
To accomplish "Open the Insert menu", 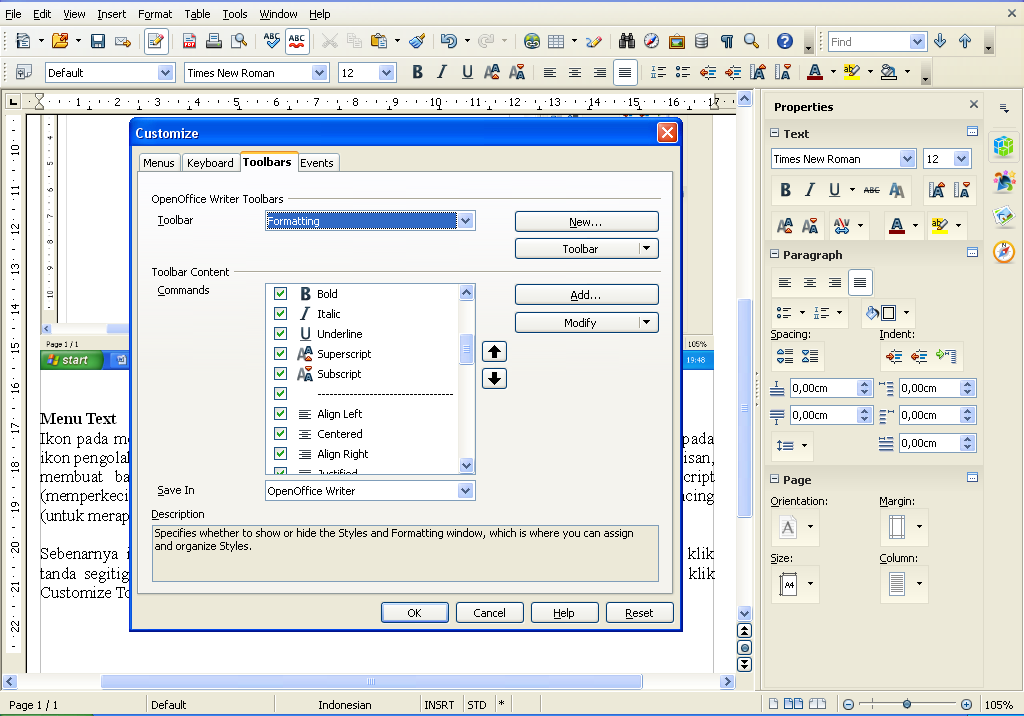I will tap(111, 14).
